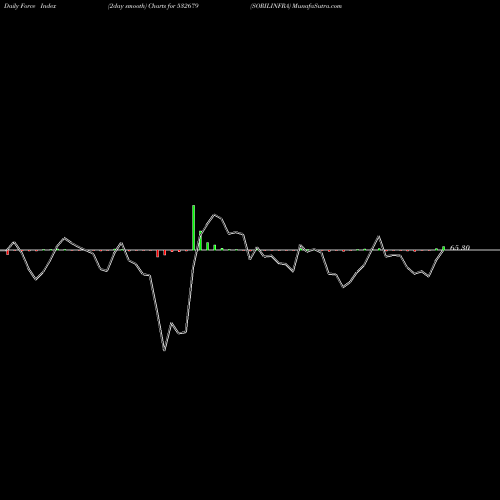Click the 65.30 value label

point(460,248)
